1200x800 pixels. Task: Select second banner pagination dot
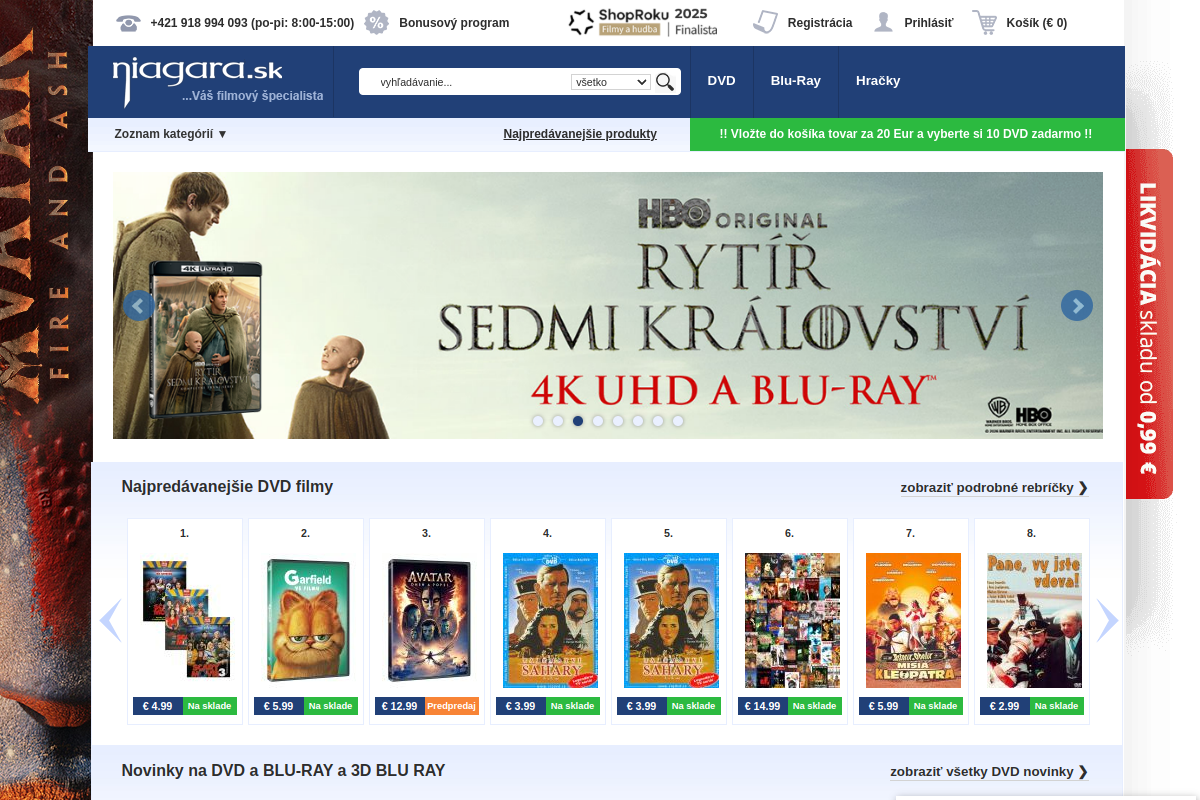tap(558, 421)
